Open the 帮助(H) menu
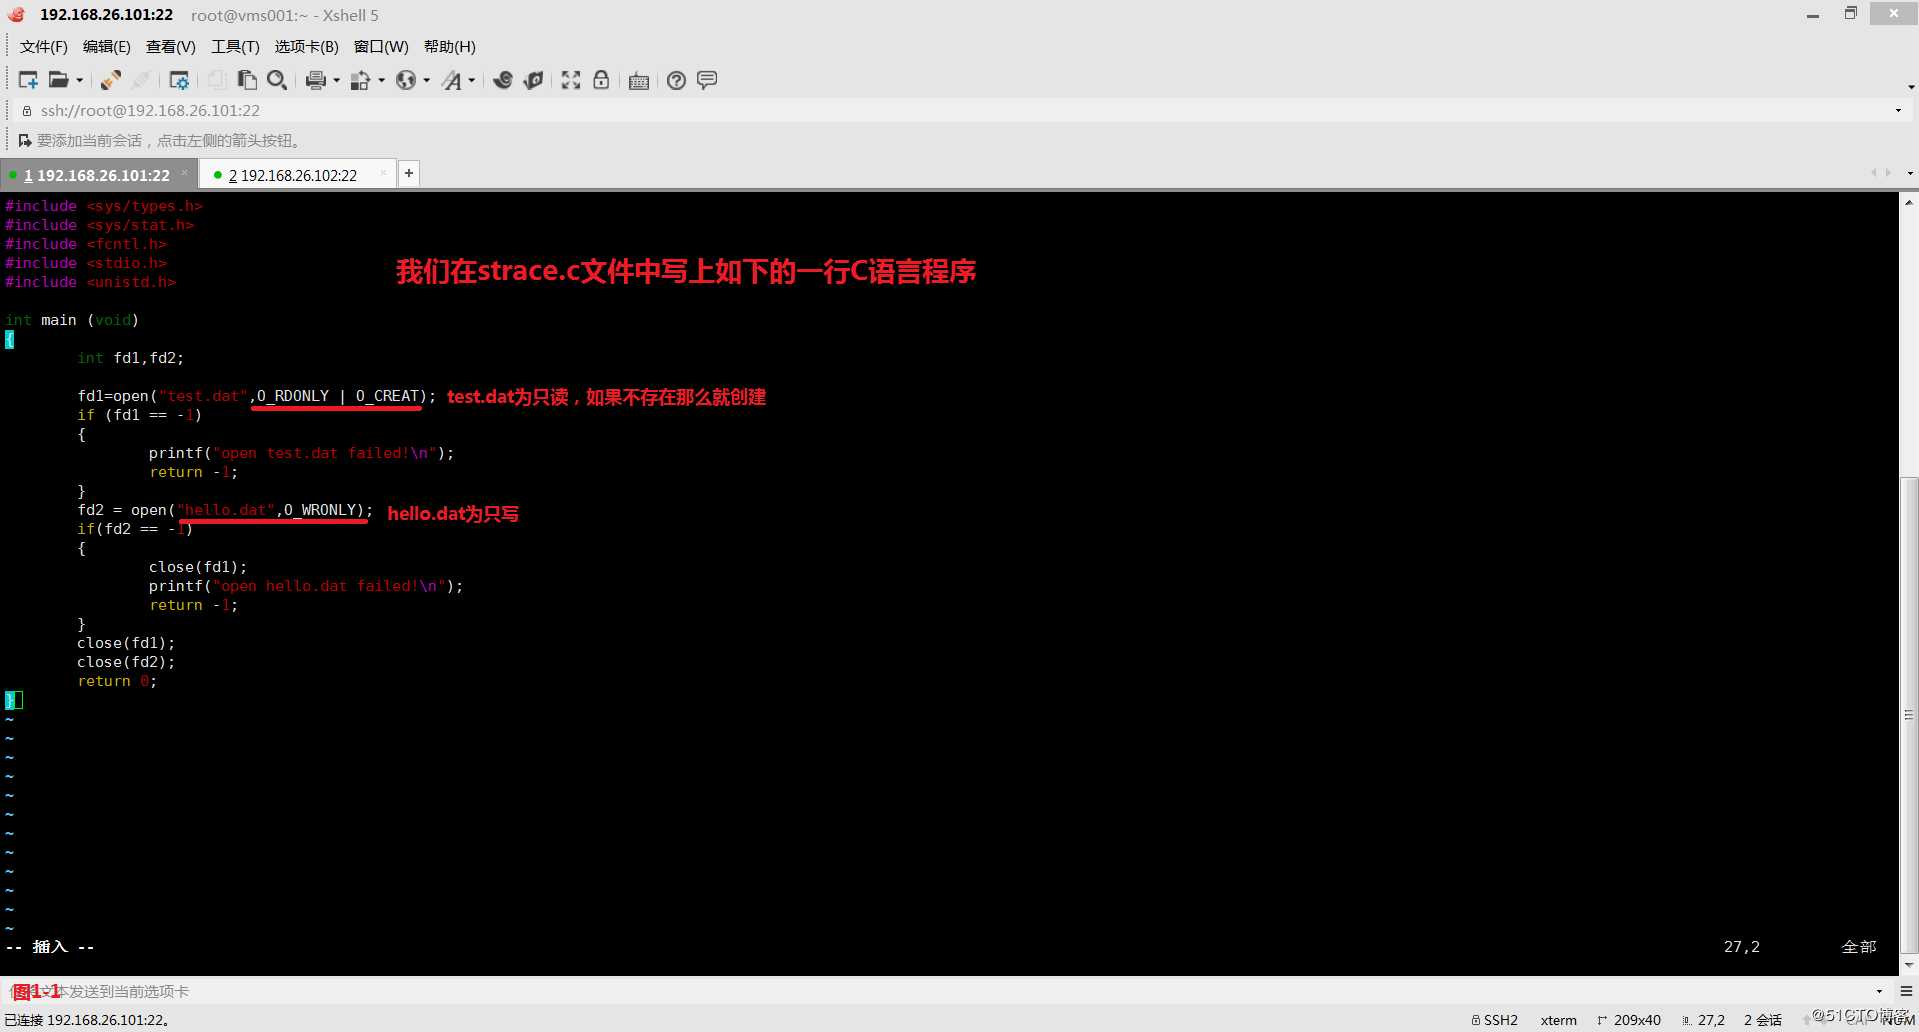1919x1032 pixels. [450, 47]
